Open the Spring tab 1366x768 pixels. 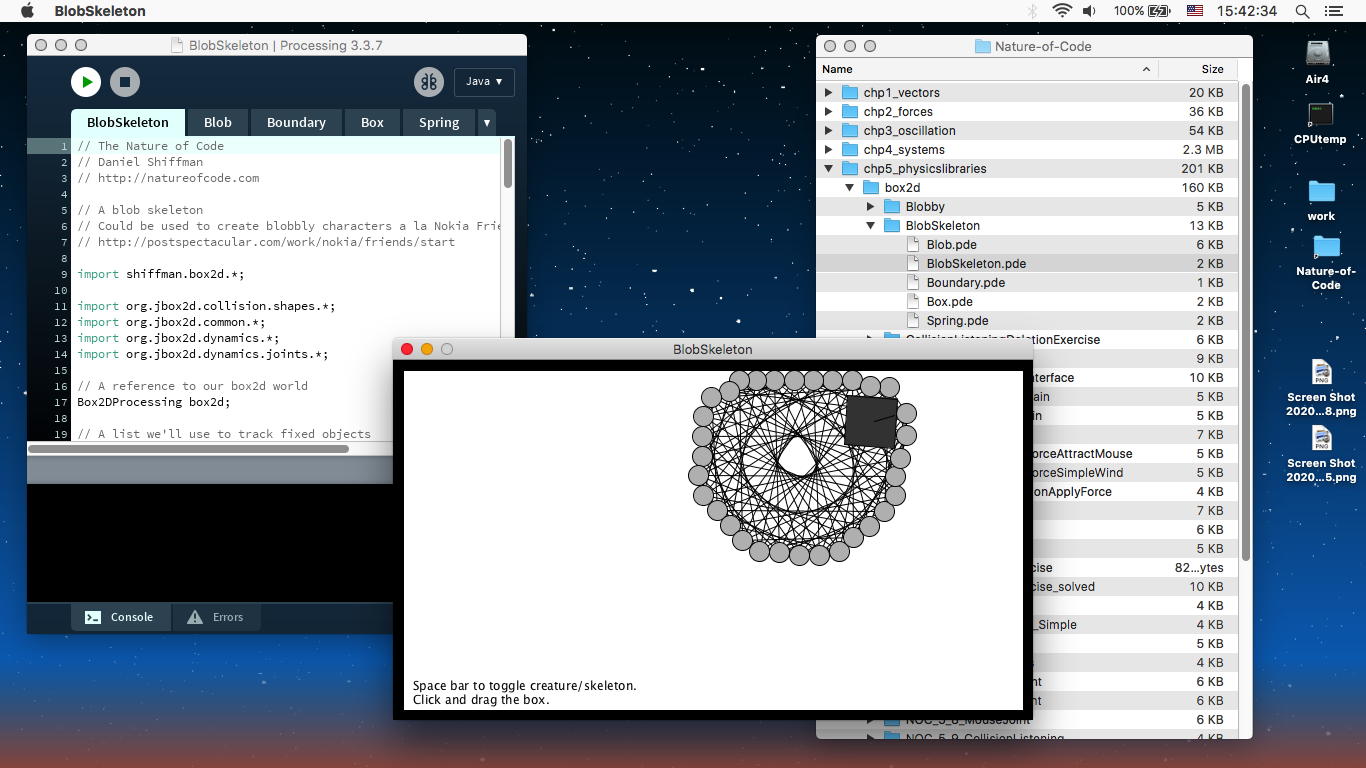(438, 122)
